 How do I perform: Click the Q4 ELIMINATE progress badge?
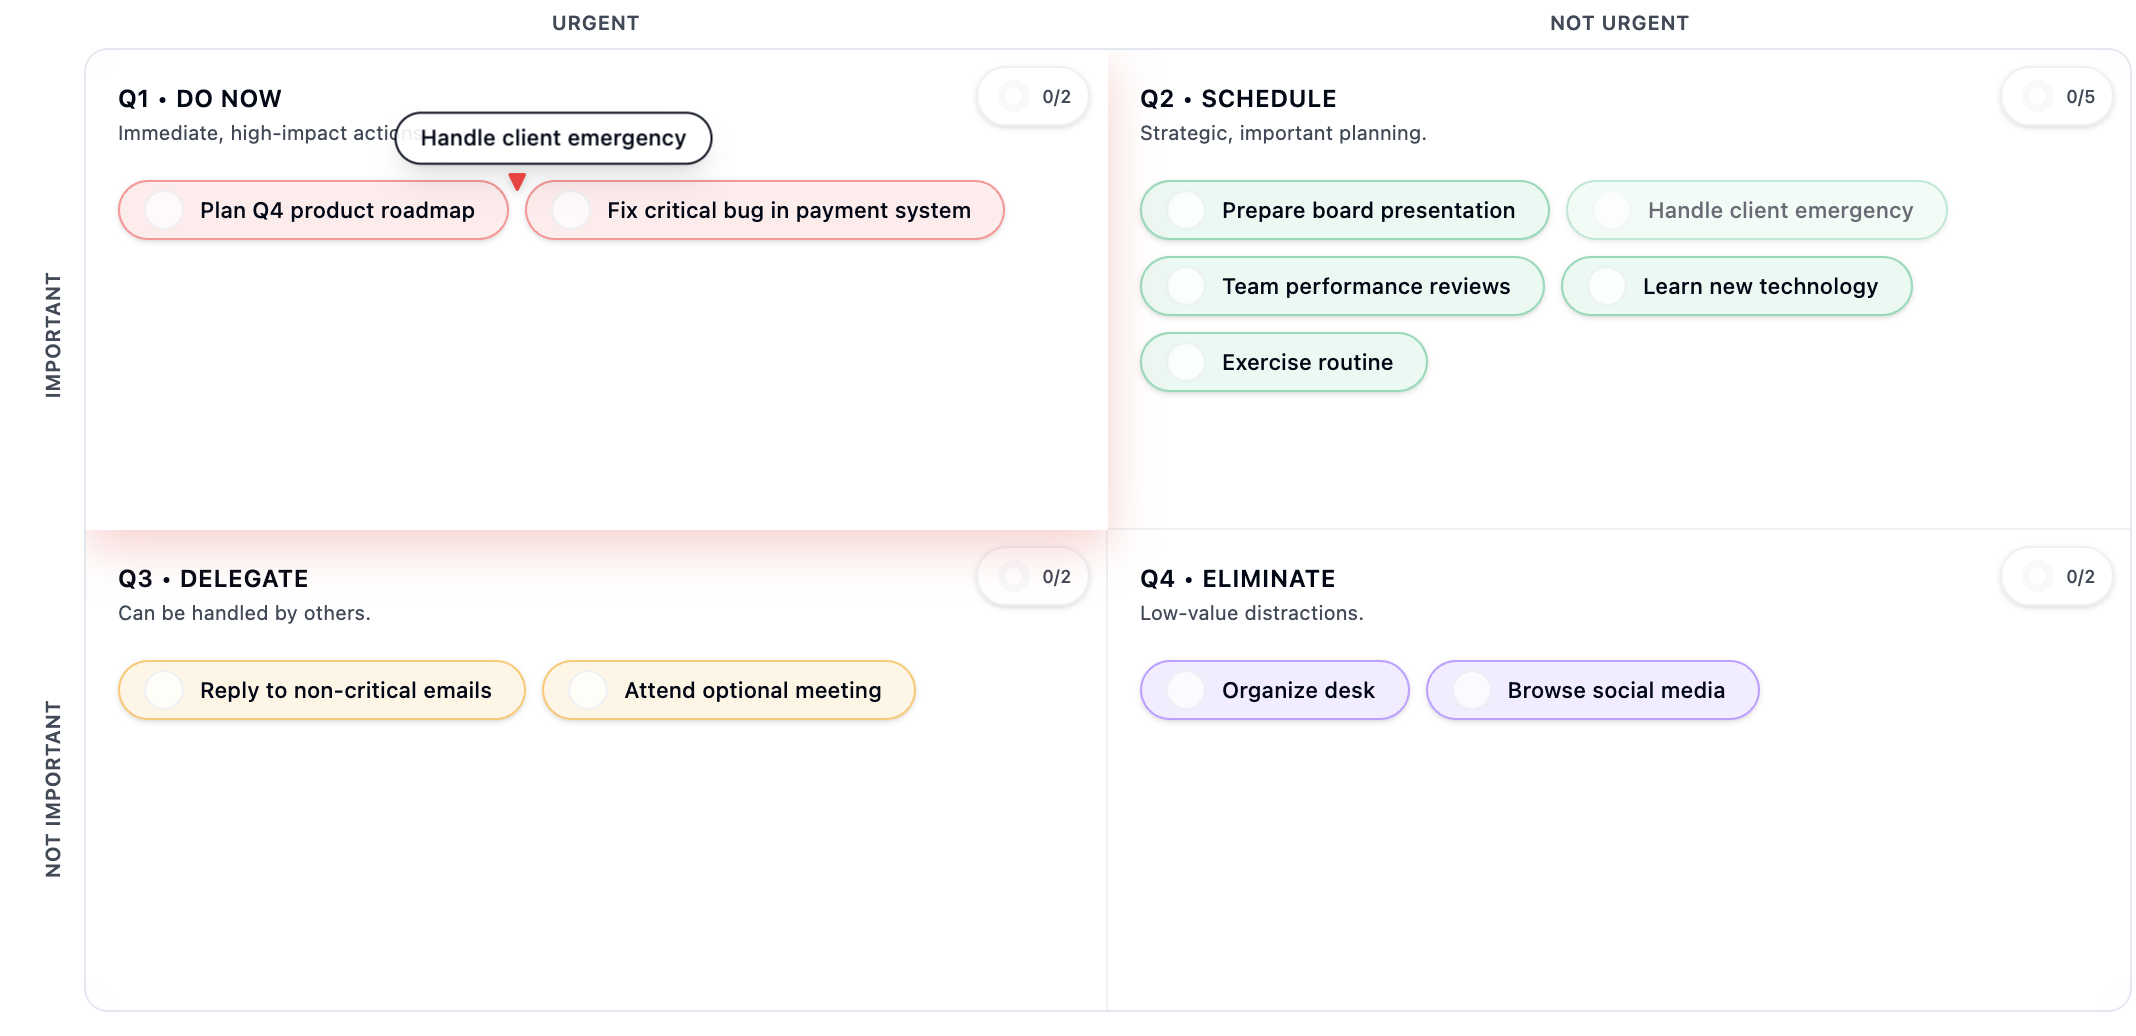2057,576
